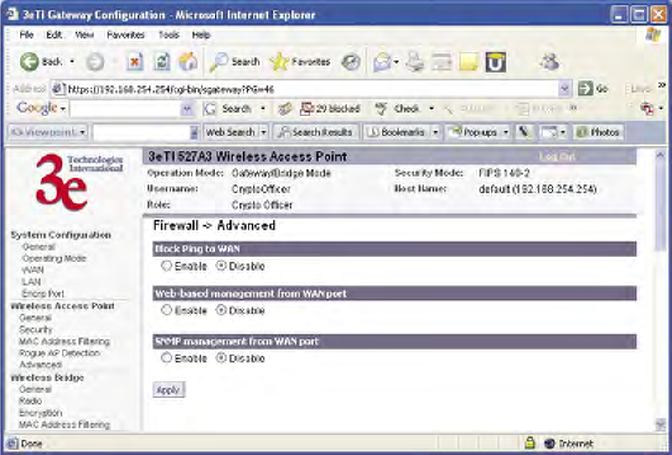This screenshot has width=672, height=455.
Task: Click the Viewpoint toolbar search field
Action: point(142,132)
